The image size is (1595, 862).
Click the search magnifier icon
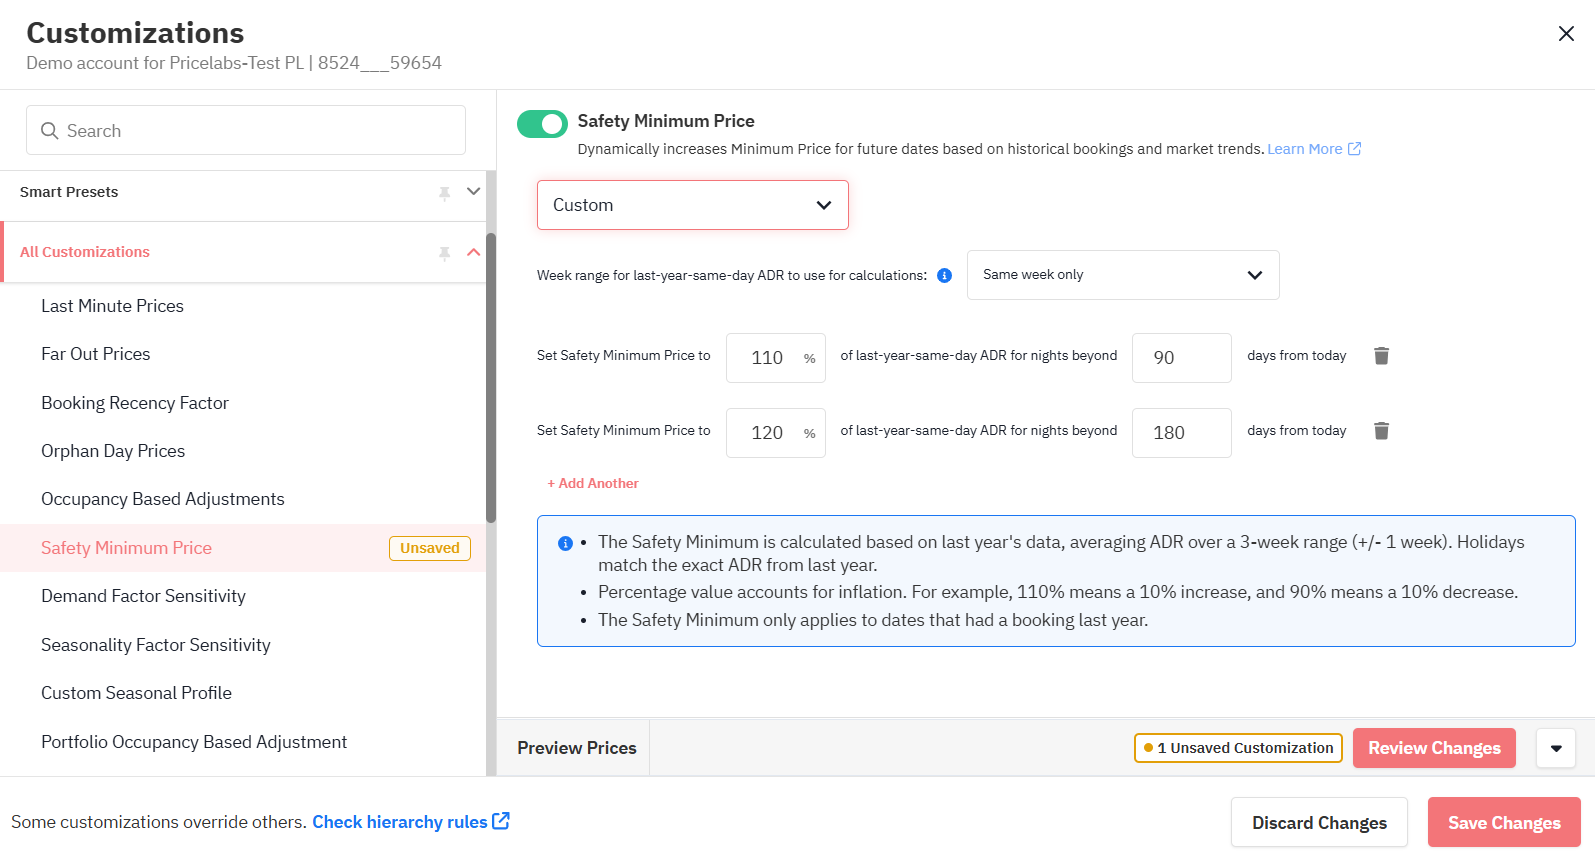(x=49, y=131)
